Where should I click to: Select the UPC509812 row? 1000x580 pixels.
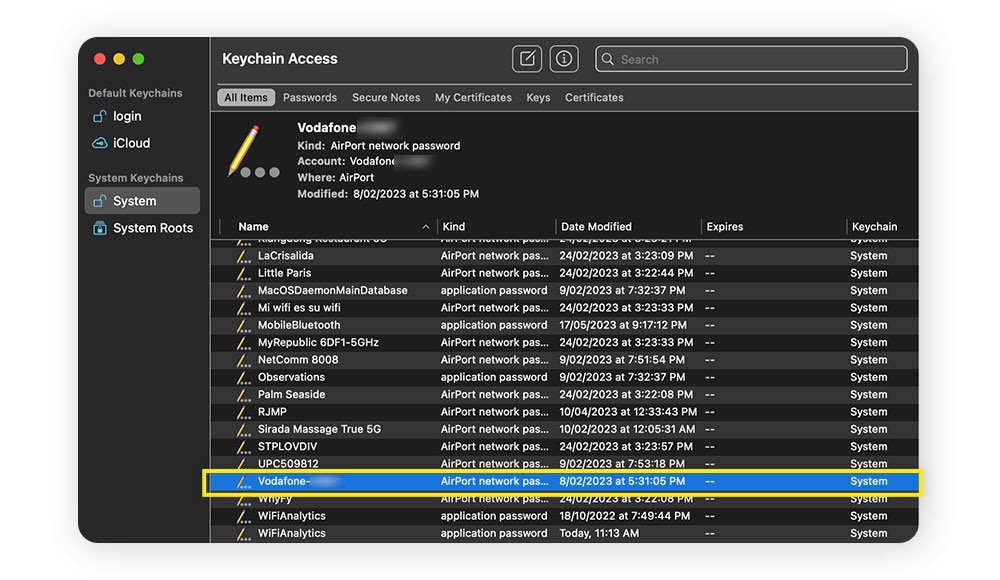coord(564,464)
